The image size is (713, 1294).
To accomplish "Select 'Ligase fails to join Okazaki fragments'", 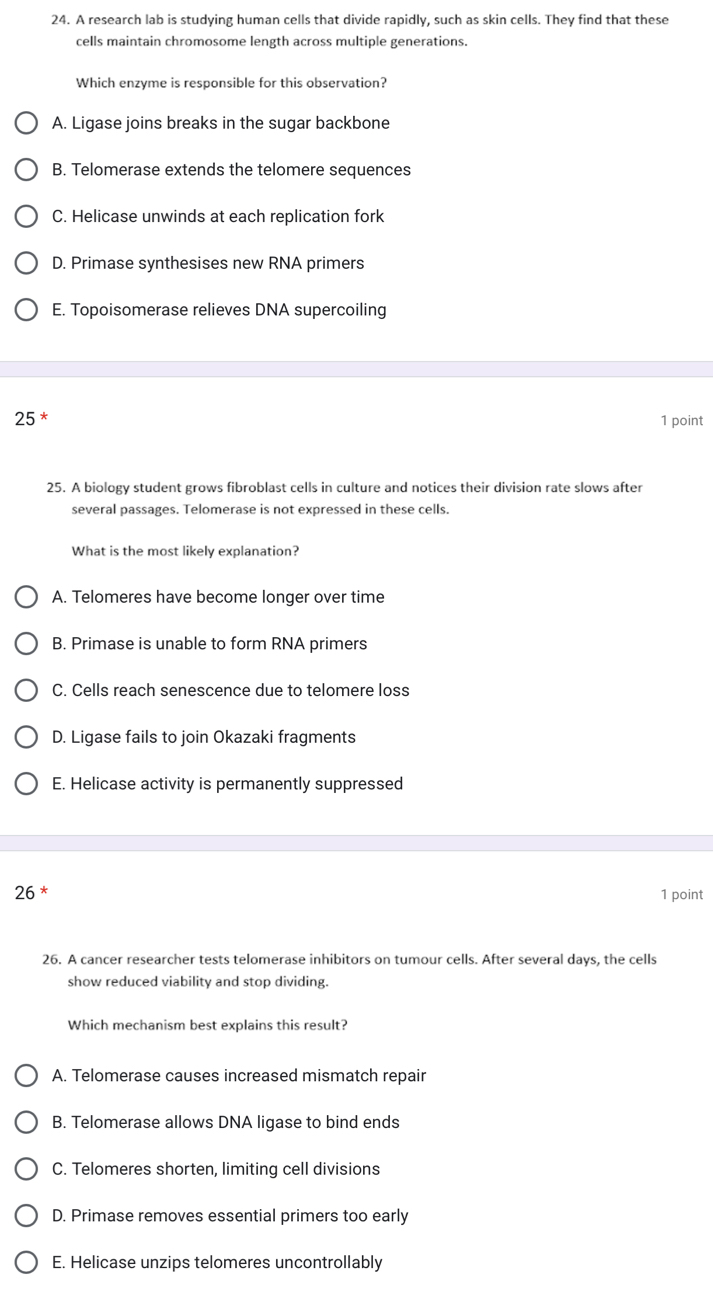I will (26, 736).
